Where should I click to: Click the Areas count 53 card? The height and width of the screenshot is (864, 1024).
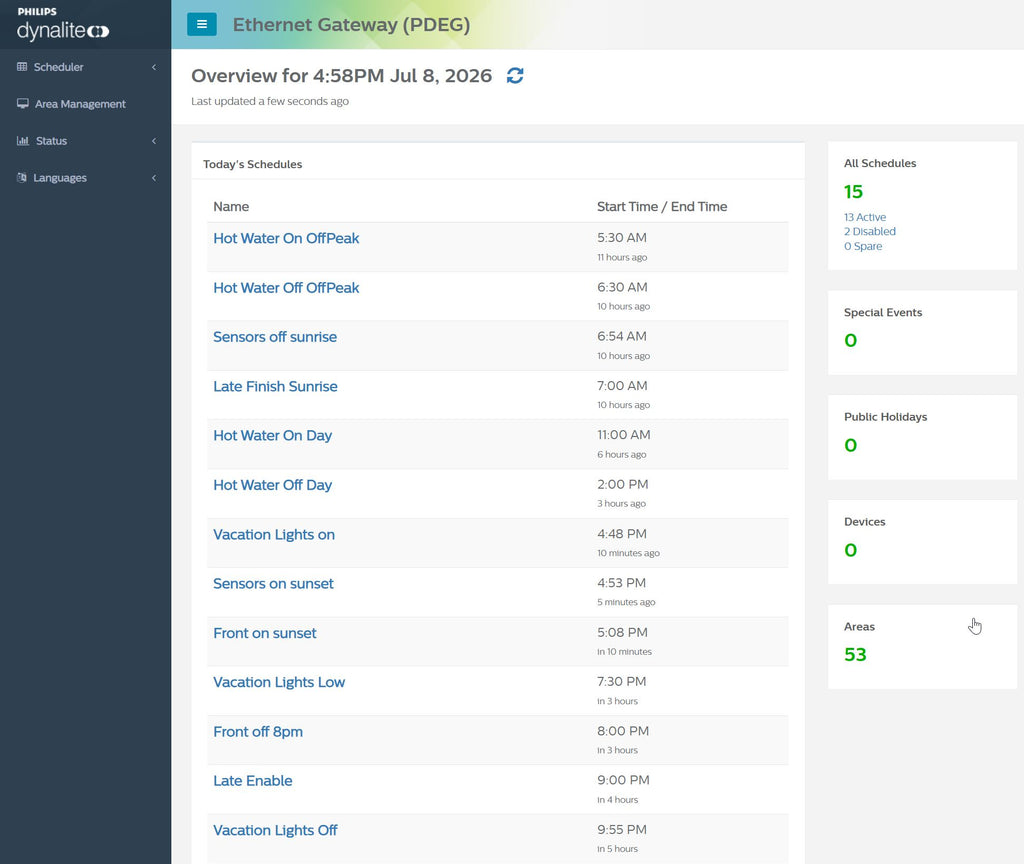922,647
